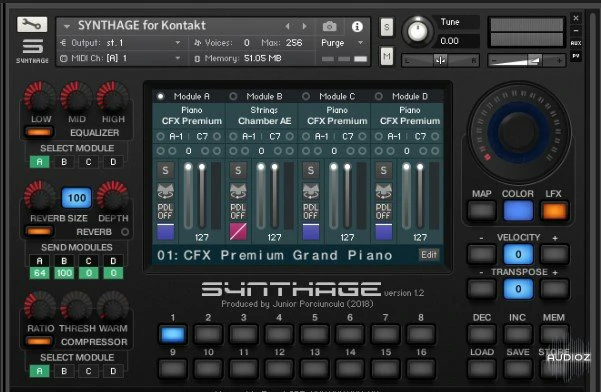Expand the instrument name dropdown arrow
The height and width of the screenshot is (392, 601).
coord(67,26)
